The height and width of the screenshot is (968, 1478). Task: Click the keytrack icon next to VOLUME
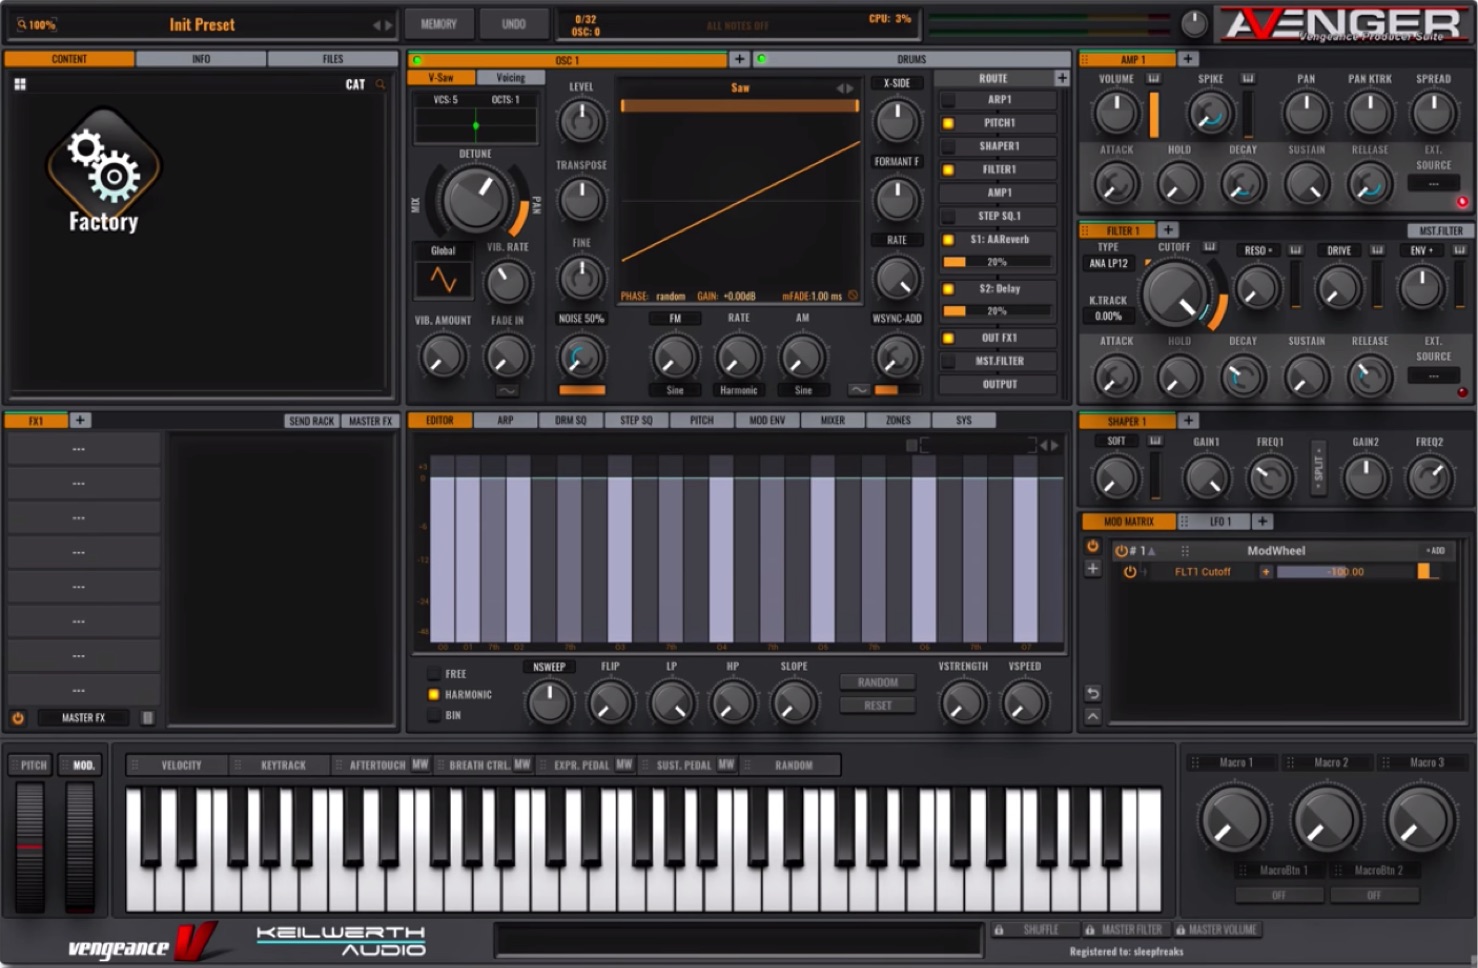click(1153, 78)
